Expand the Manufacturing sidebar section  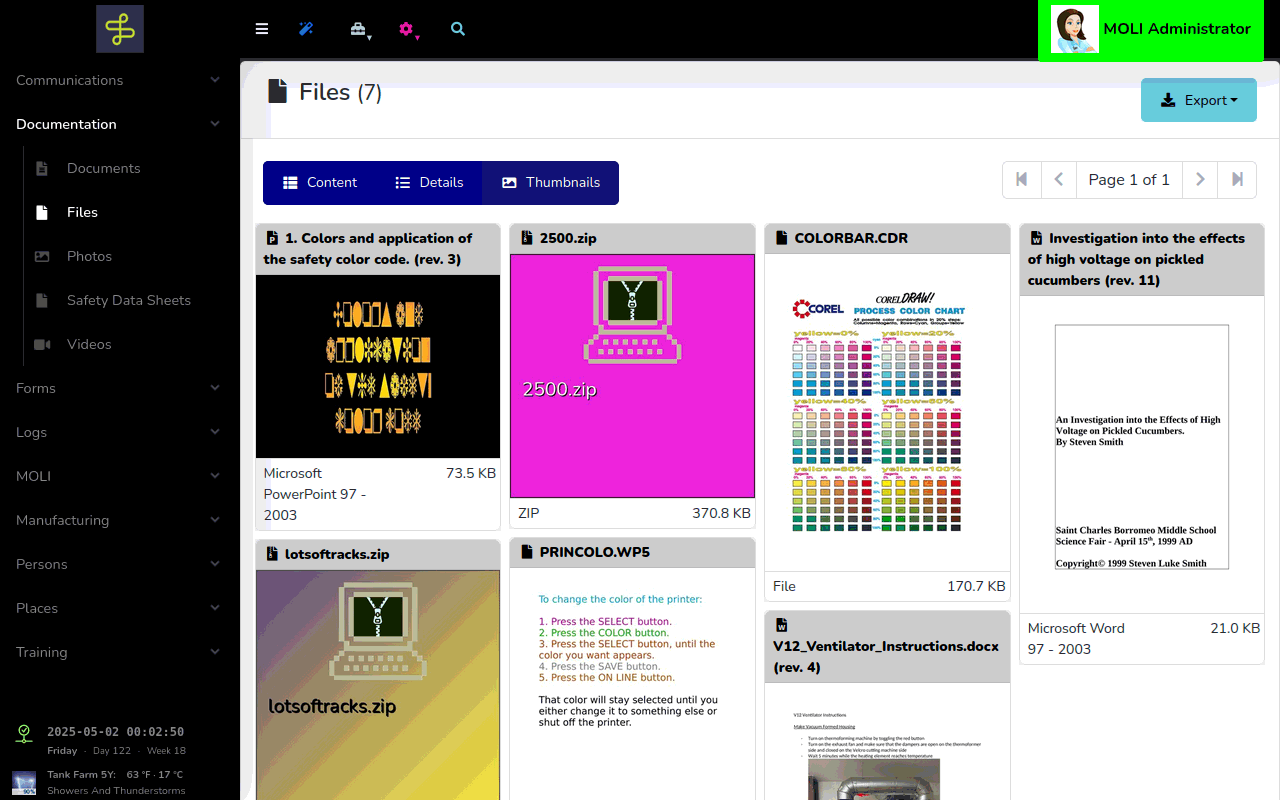pos(119,520)
